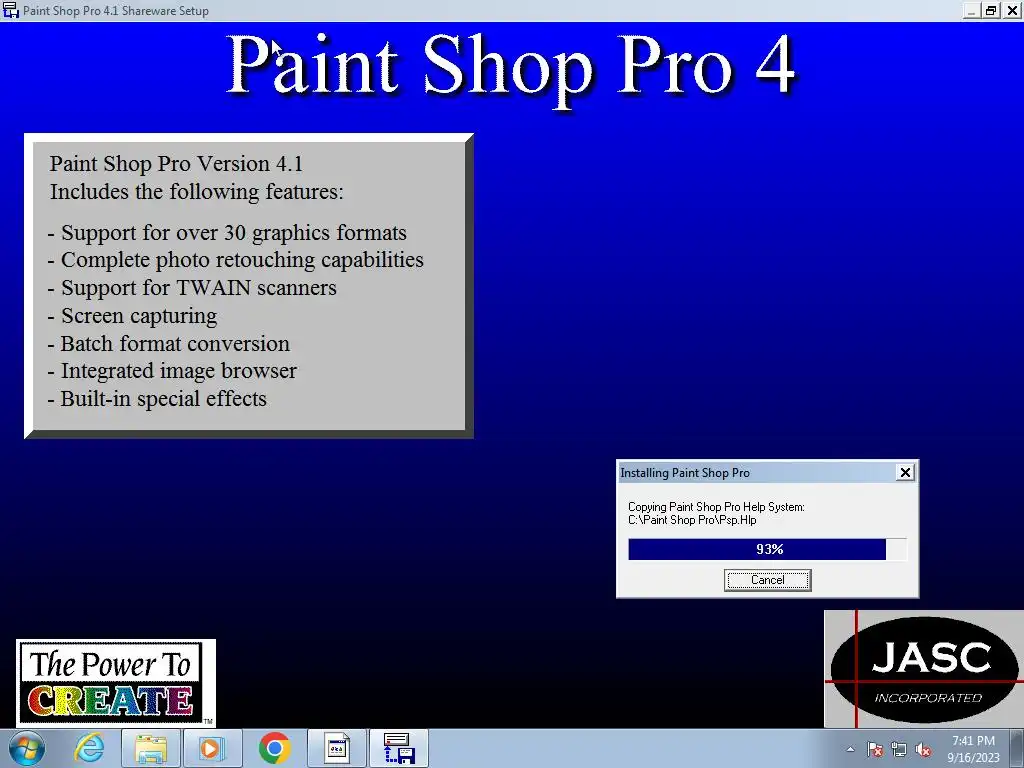Show hidden system tray icons
1024x768 pixels.
[850, 749]
